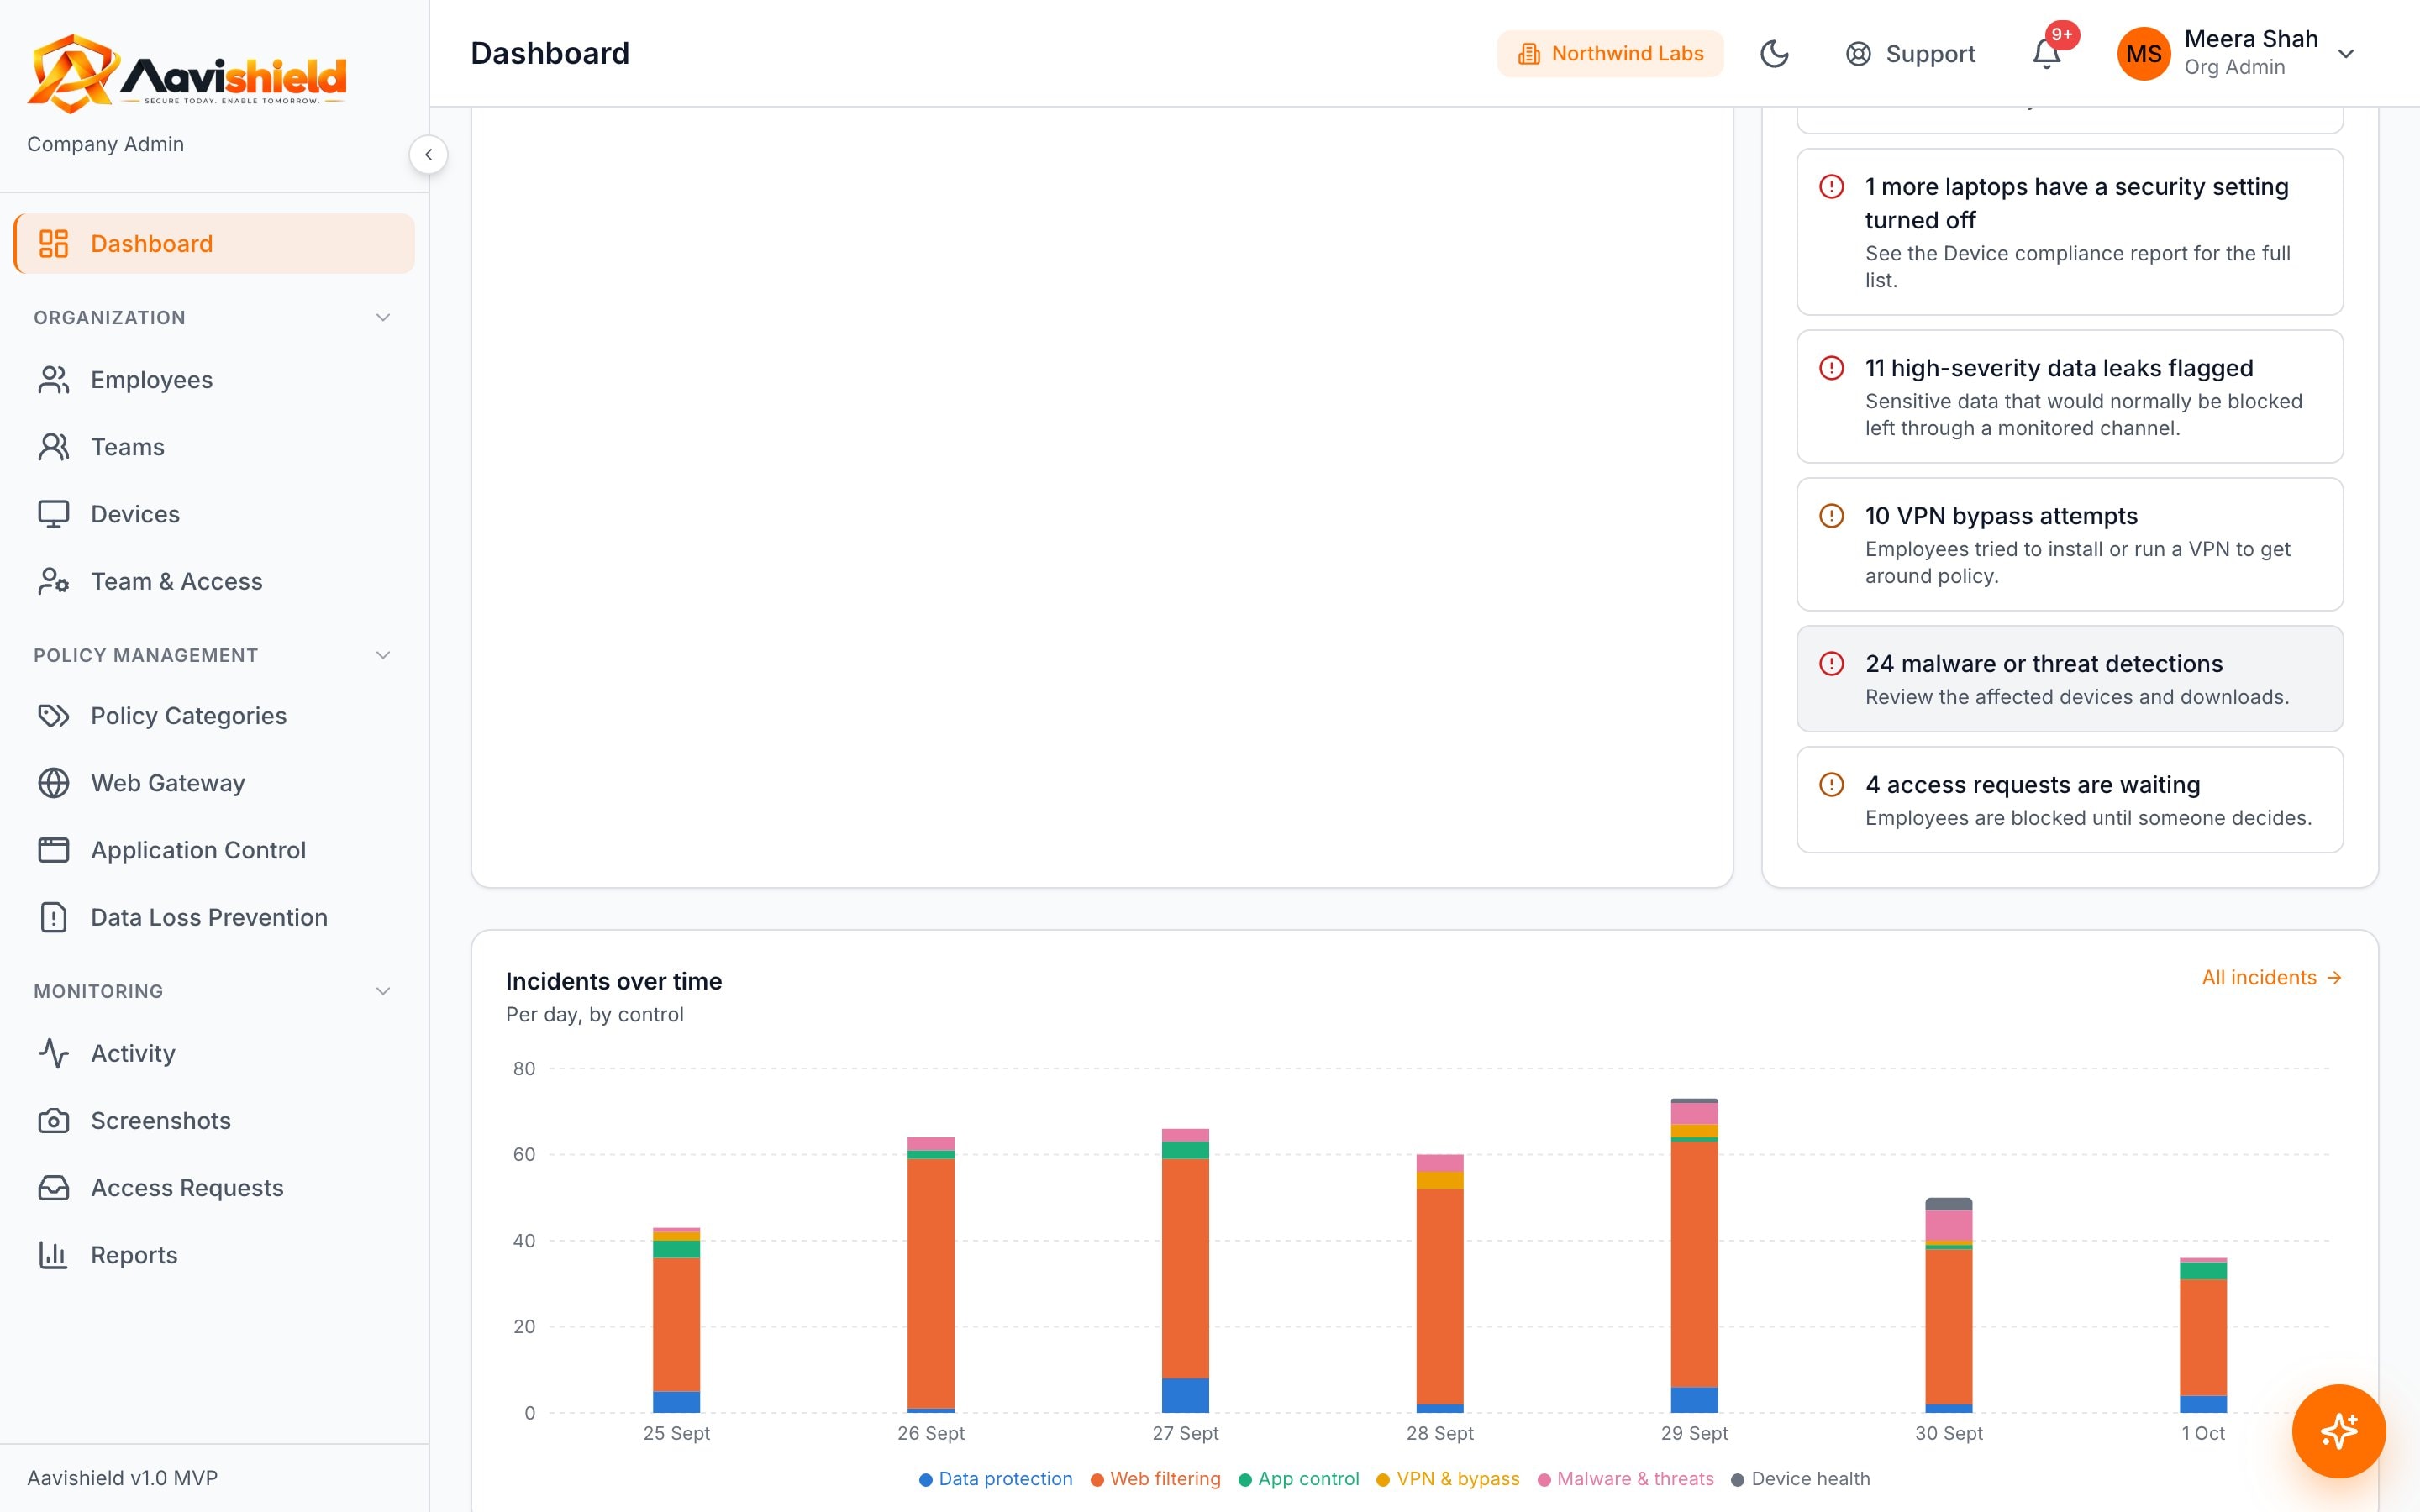
Task: Click the Aavishield logo
Action: [187, 72]
